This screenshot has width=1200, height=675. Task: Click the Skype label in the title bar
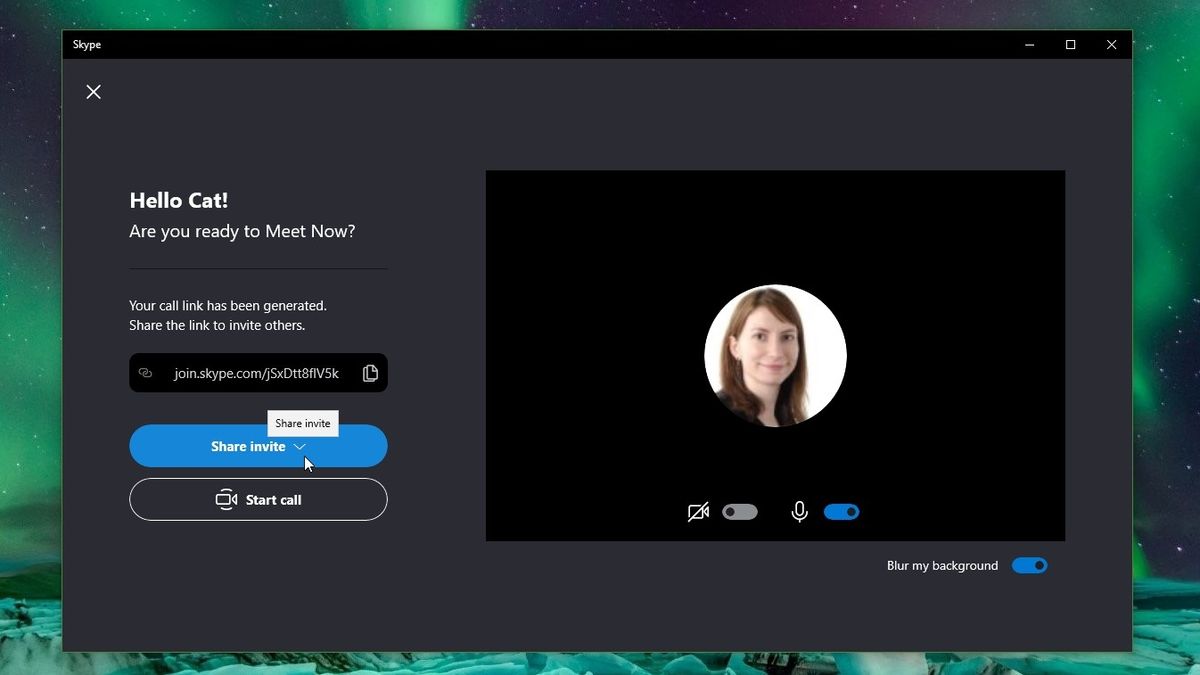pos(86,44)
